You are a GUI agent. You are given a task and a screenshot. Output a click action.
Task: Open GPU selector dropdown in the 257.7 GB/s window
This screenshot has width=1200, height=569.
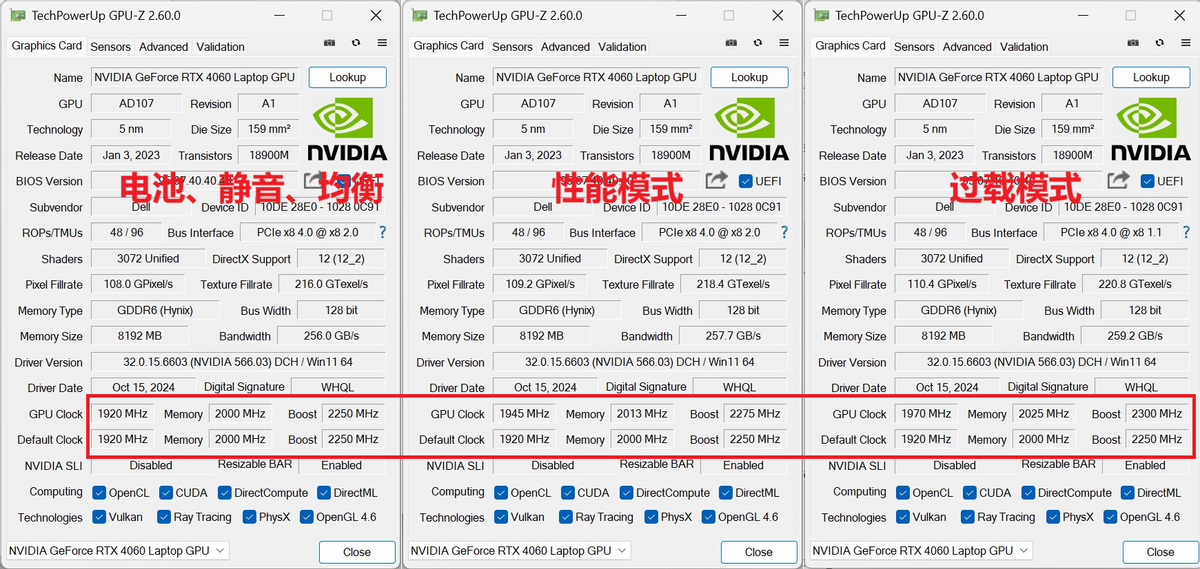519,550
